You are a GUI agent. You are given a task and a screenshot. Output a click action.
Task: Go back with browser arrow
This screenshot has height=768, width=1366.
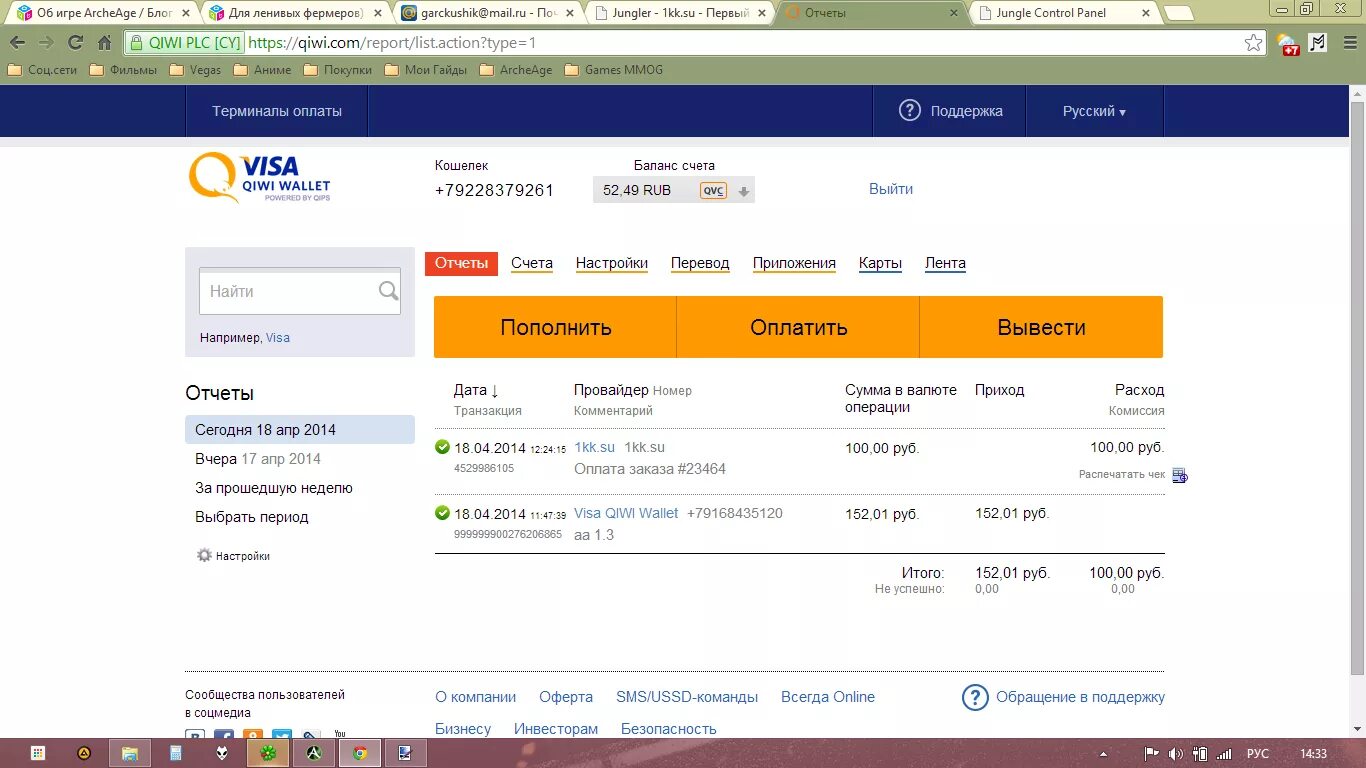pyautogui.click(x=17, y=43)
